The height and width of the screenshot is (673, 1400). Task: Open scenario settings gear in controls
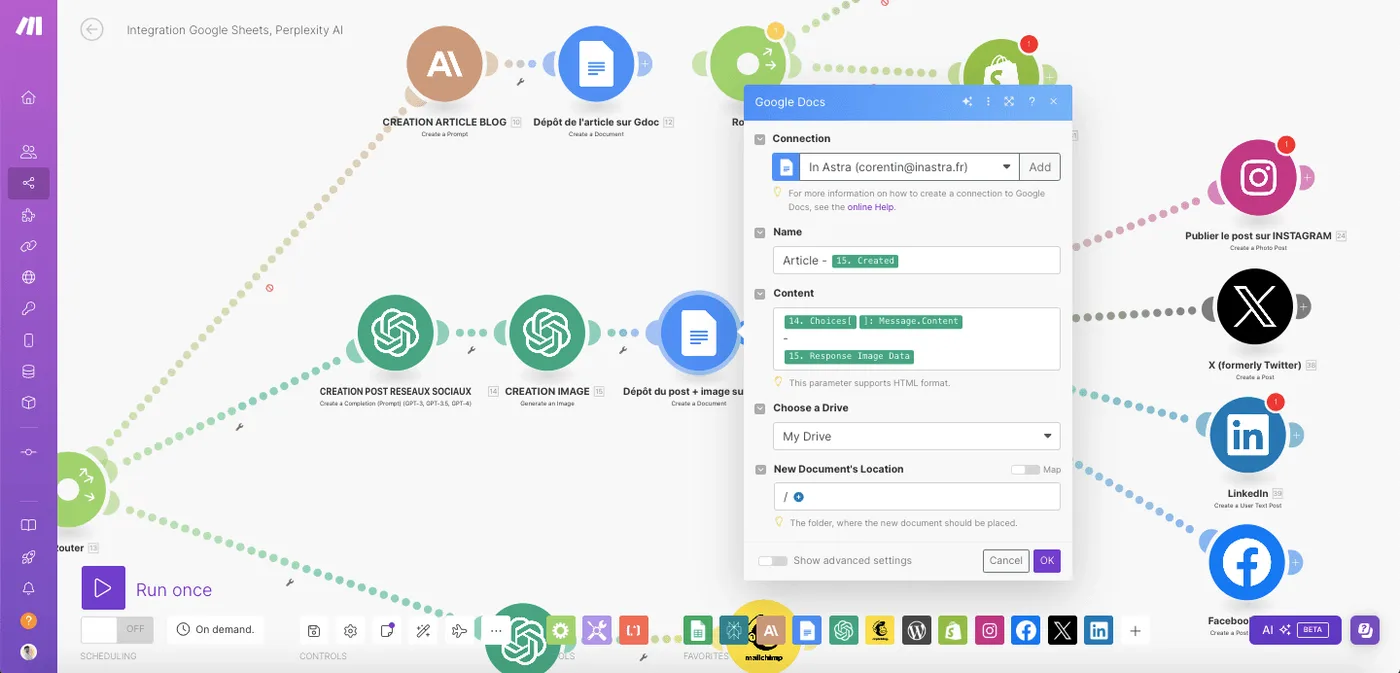click(x=350, y=631)
